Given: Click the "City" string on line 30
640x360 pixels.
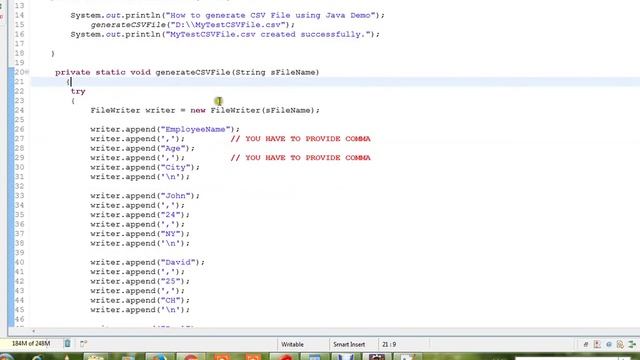Looking at the screenshot, I should 176,167.
